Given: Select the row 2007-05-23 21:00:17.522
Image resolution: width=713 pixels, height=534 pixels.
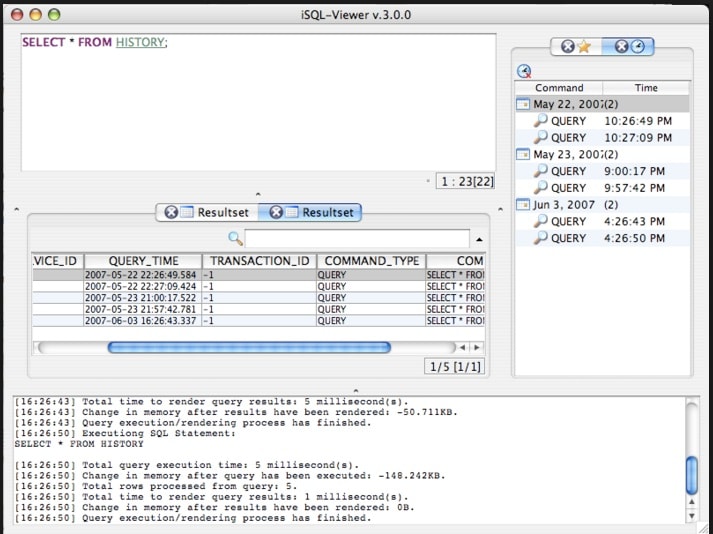Looking at the screenshot, I should (259, 298).
